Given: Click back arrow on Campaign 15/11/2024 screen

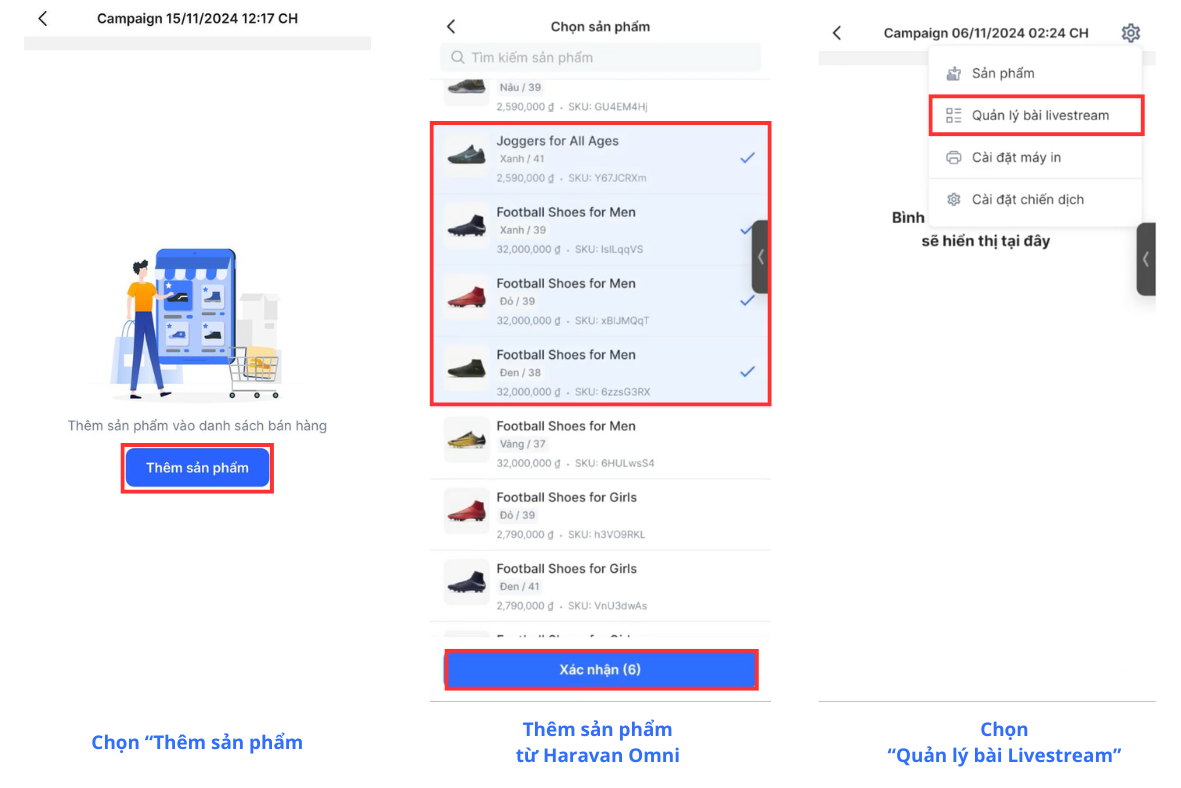Looking at the screenshot, I should pos(43,19).
